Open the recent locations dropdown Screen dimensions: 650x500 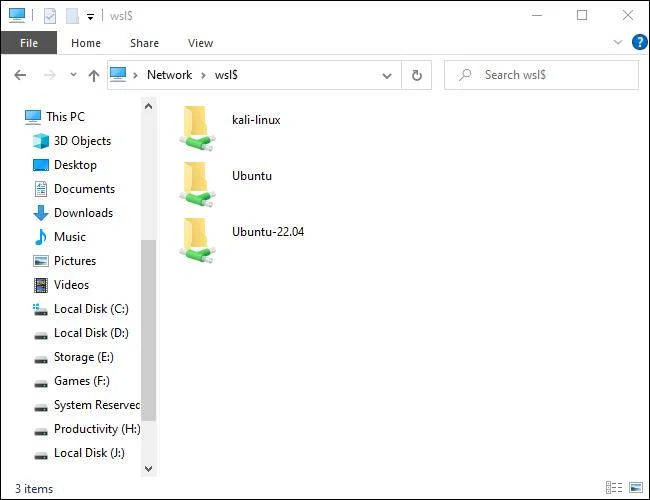pos(73,75)
